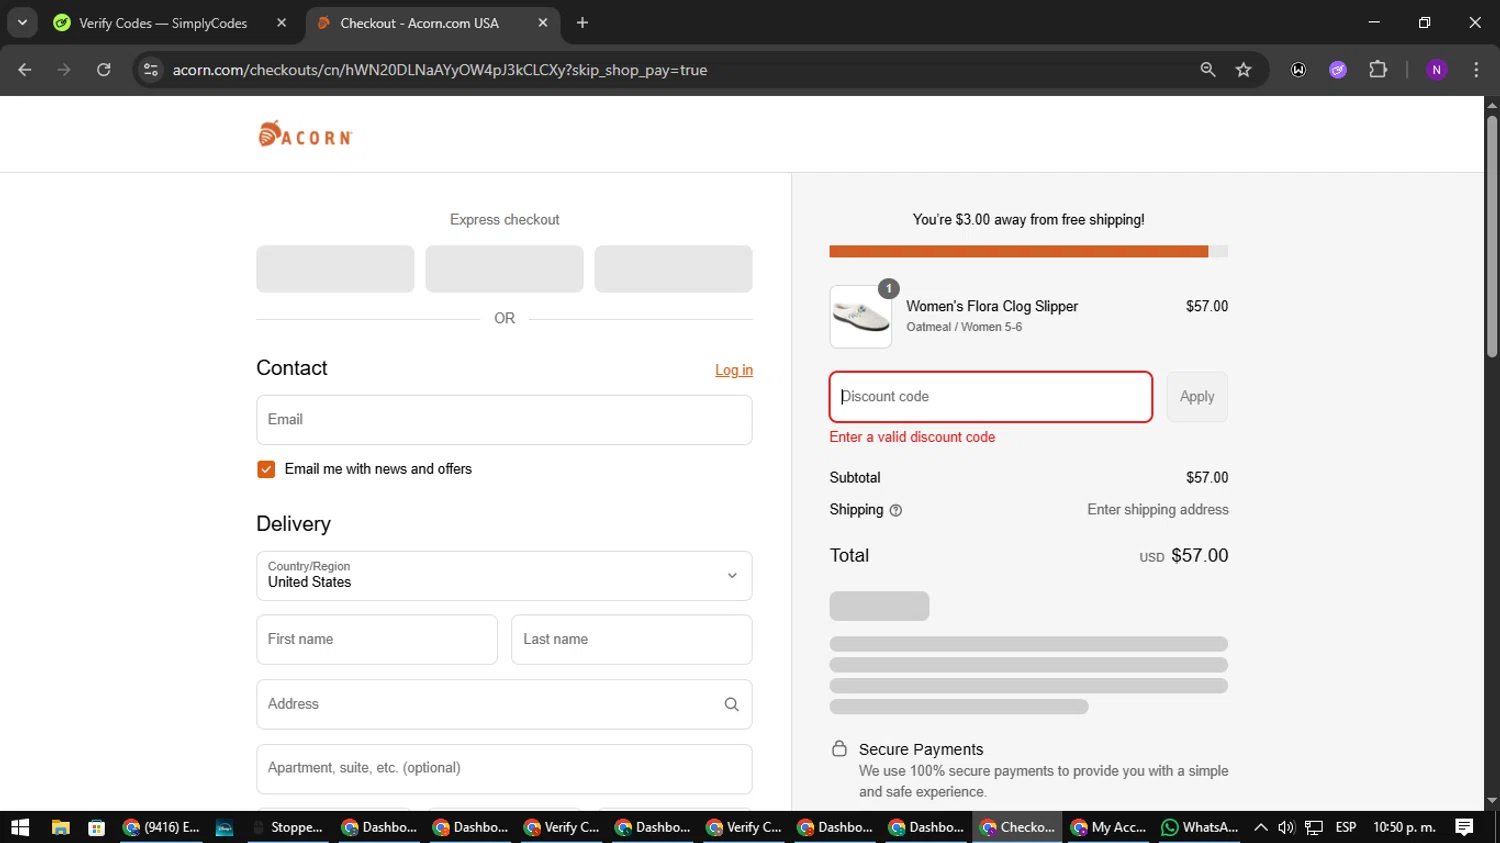The height and width of the screenshot is (843, 1500).
Task: Open the tab search dropdown arrow
Action: [x=22, y=23]
